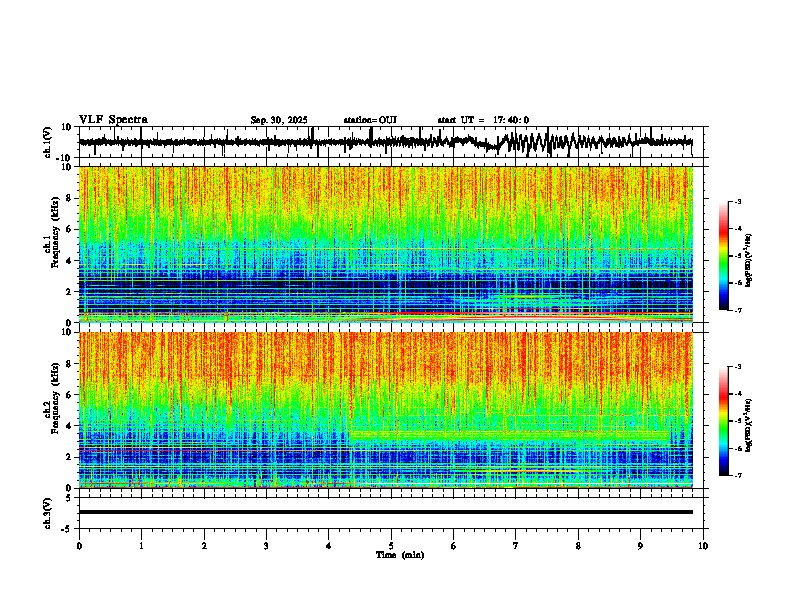Click the flat ch.3 voltage trace
Image resolution: width=792 pixels, height=612 pixels.
click(x=386, y=512)
